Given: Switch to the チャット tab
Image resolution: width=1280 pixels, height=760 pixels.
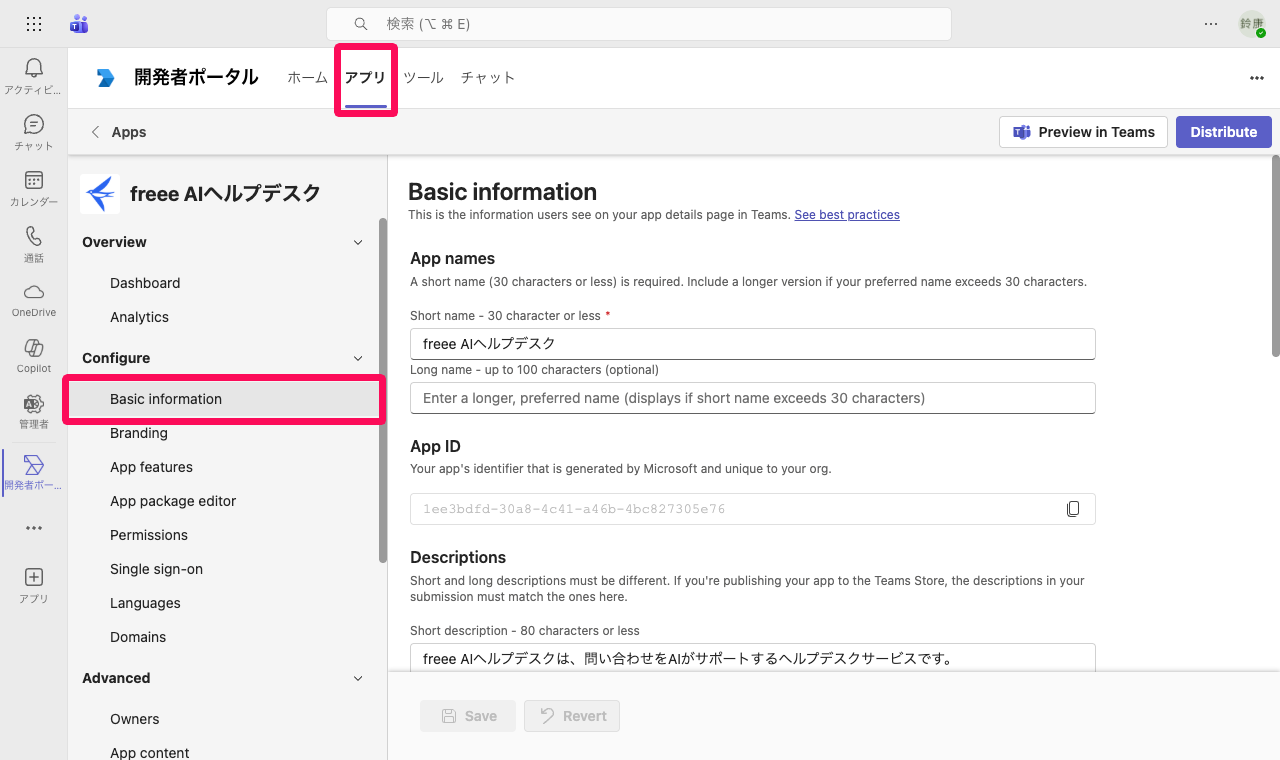Looking at the screenshot, I should [488, 78].
